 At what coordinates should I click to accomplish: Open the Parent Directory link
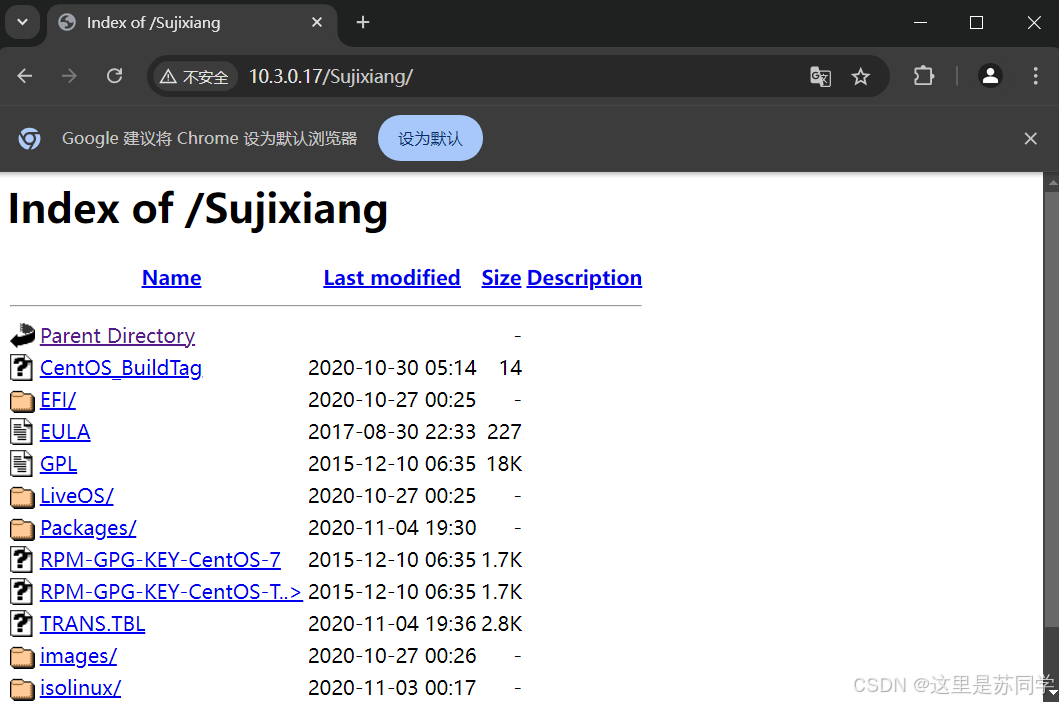[x=118, y=336]
